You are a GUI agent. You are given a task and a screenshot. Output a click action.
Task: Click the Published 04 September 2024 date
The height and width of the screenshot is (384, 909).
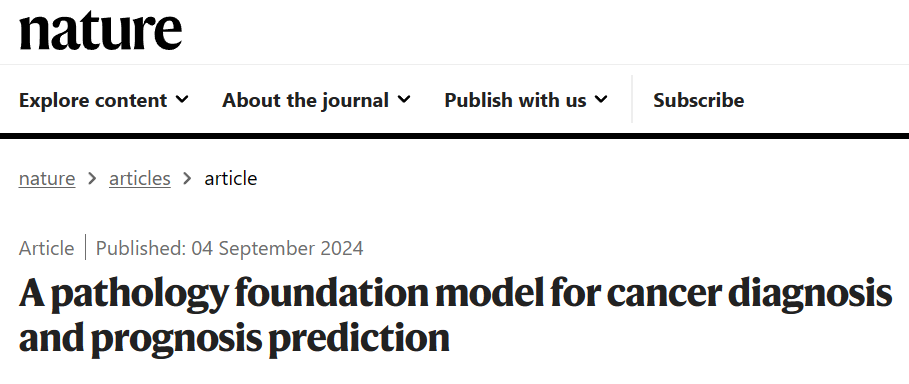pos(230,248)
